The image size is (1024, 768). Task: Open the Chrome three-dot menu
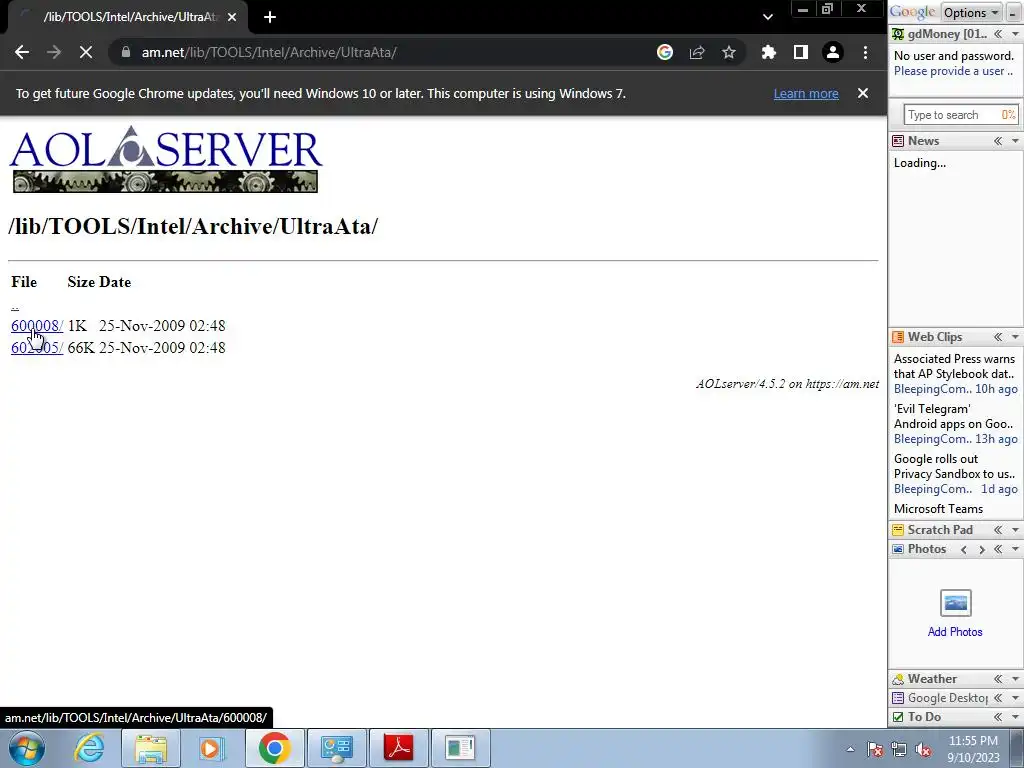click(865, 52)
